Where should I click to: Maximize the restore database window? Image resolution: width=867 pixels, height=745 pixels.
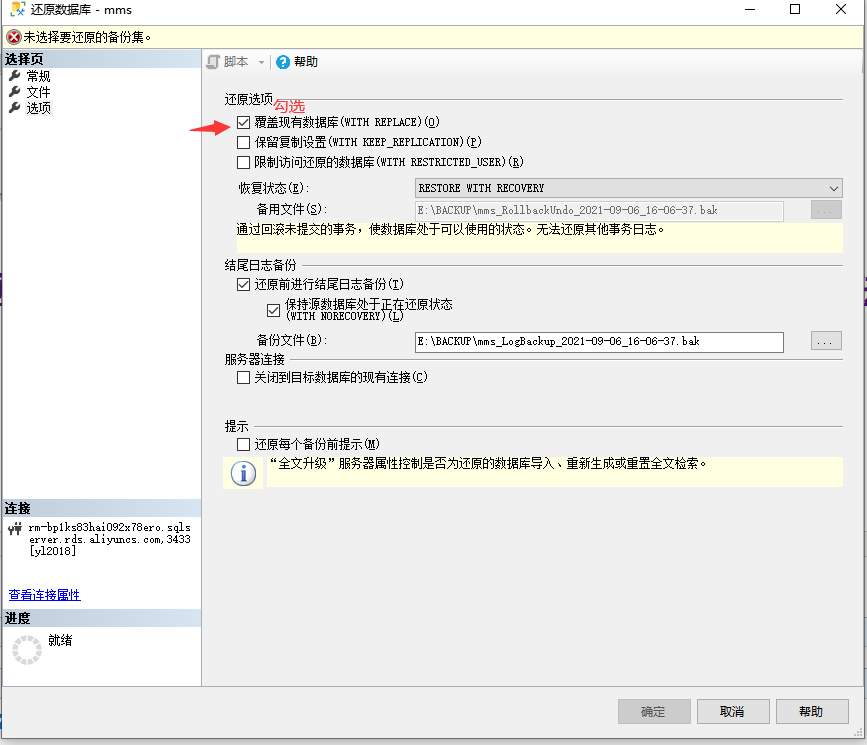(795, 9)
